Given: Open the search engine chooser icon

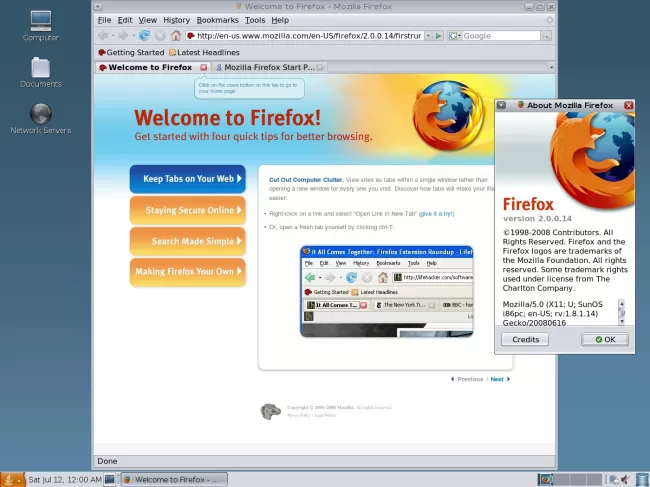Looking at the screenshot, I should point(454,36).
